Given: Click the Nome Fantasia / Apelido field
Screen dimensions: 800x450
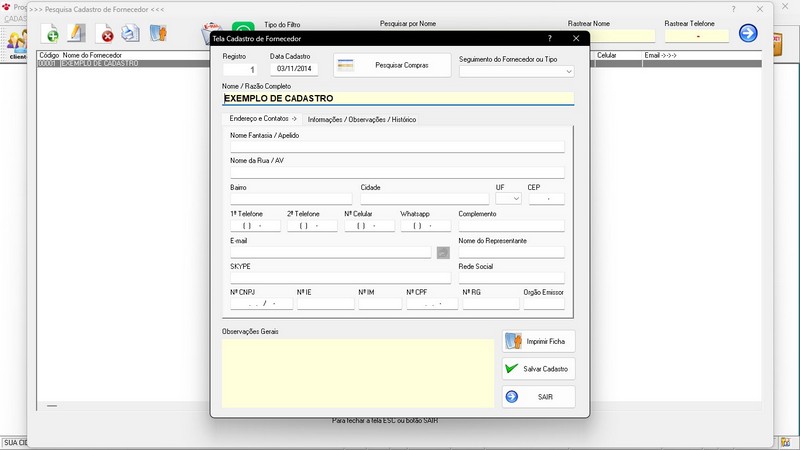Looking at the screenshot, I should pos(397,147).
